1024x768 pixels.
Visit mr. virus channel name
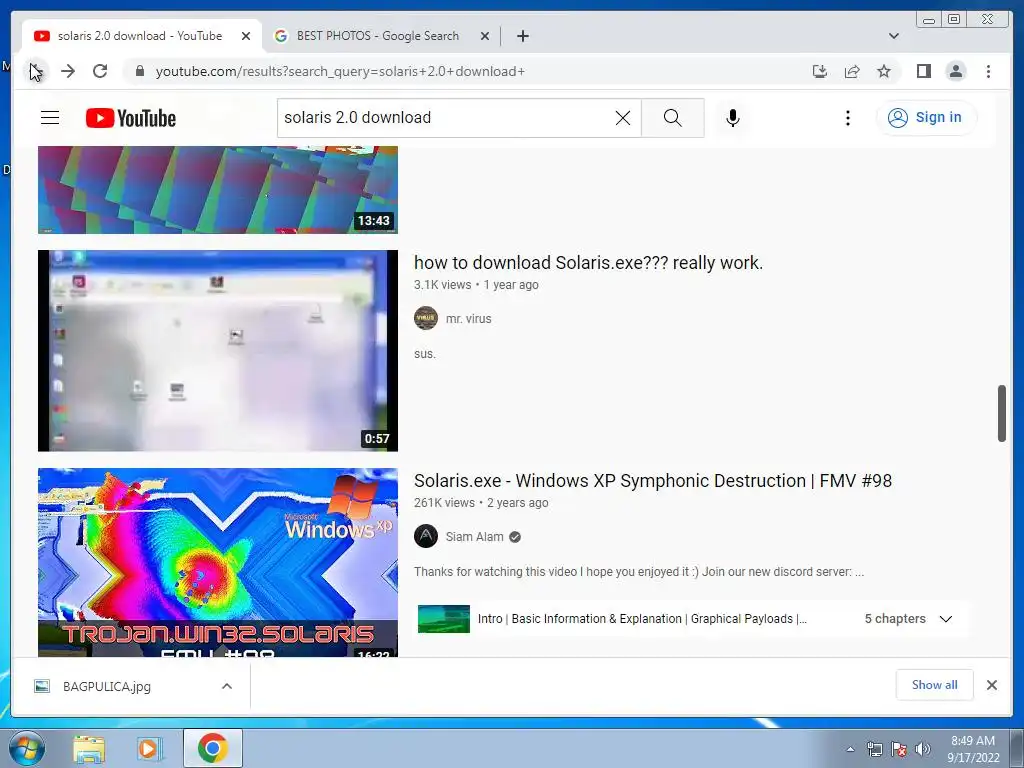468,319
